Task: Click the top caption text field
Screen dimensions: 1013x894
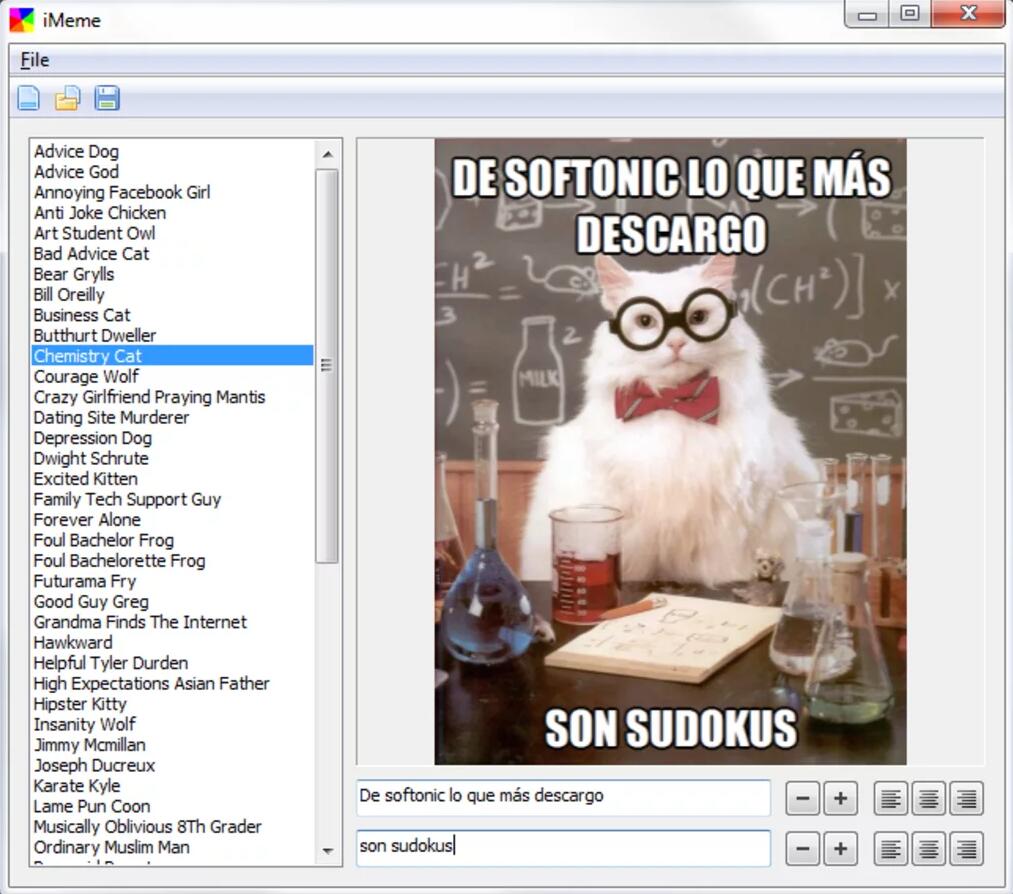Action: 563,797
